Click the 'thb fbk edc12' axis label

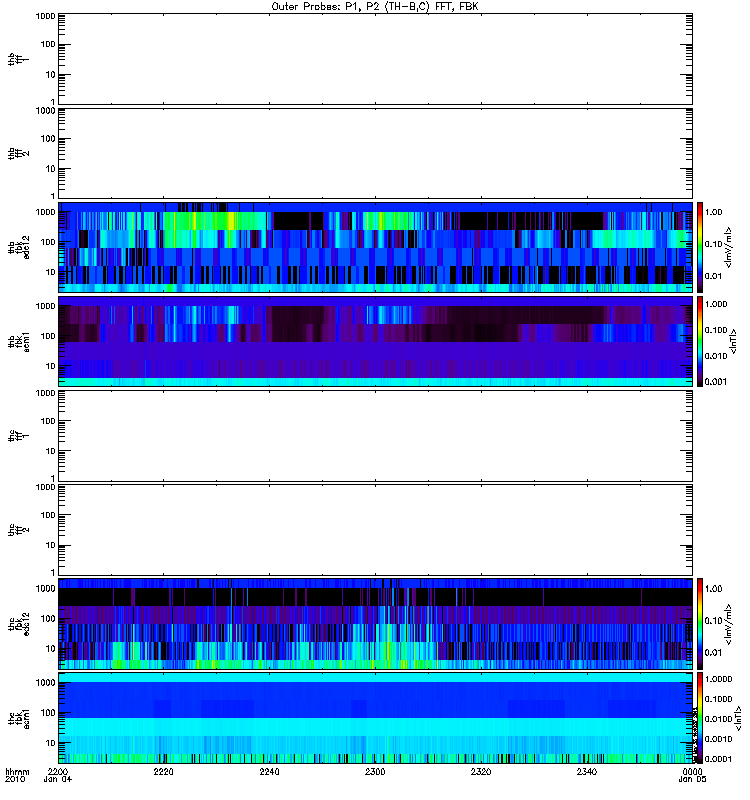click(x=19, y=247)
